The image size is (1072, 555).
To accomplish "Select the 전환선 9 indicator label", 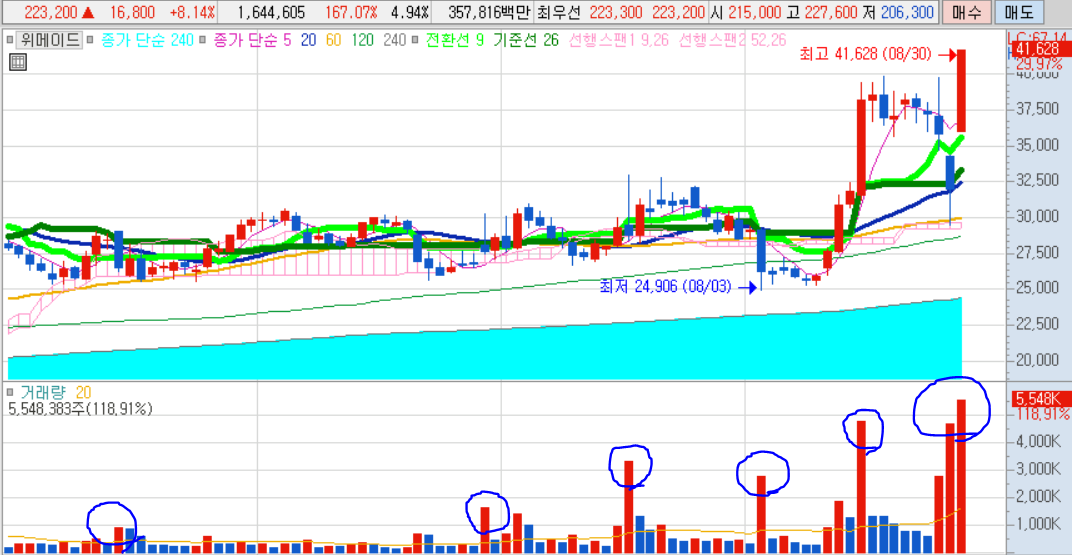I will 455,41.
